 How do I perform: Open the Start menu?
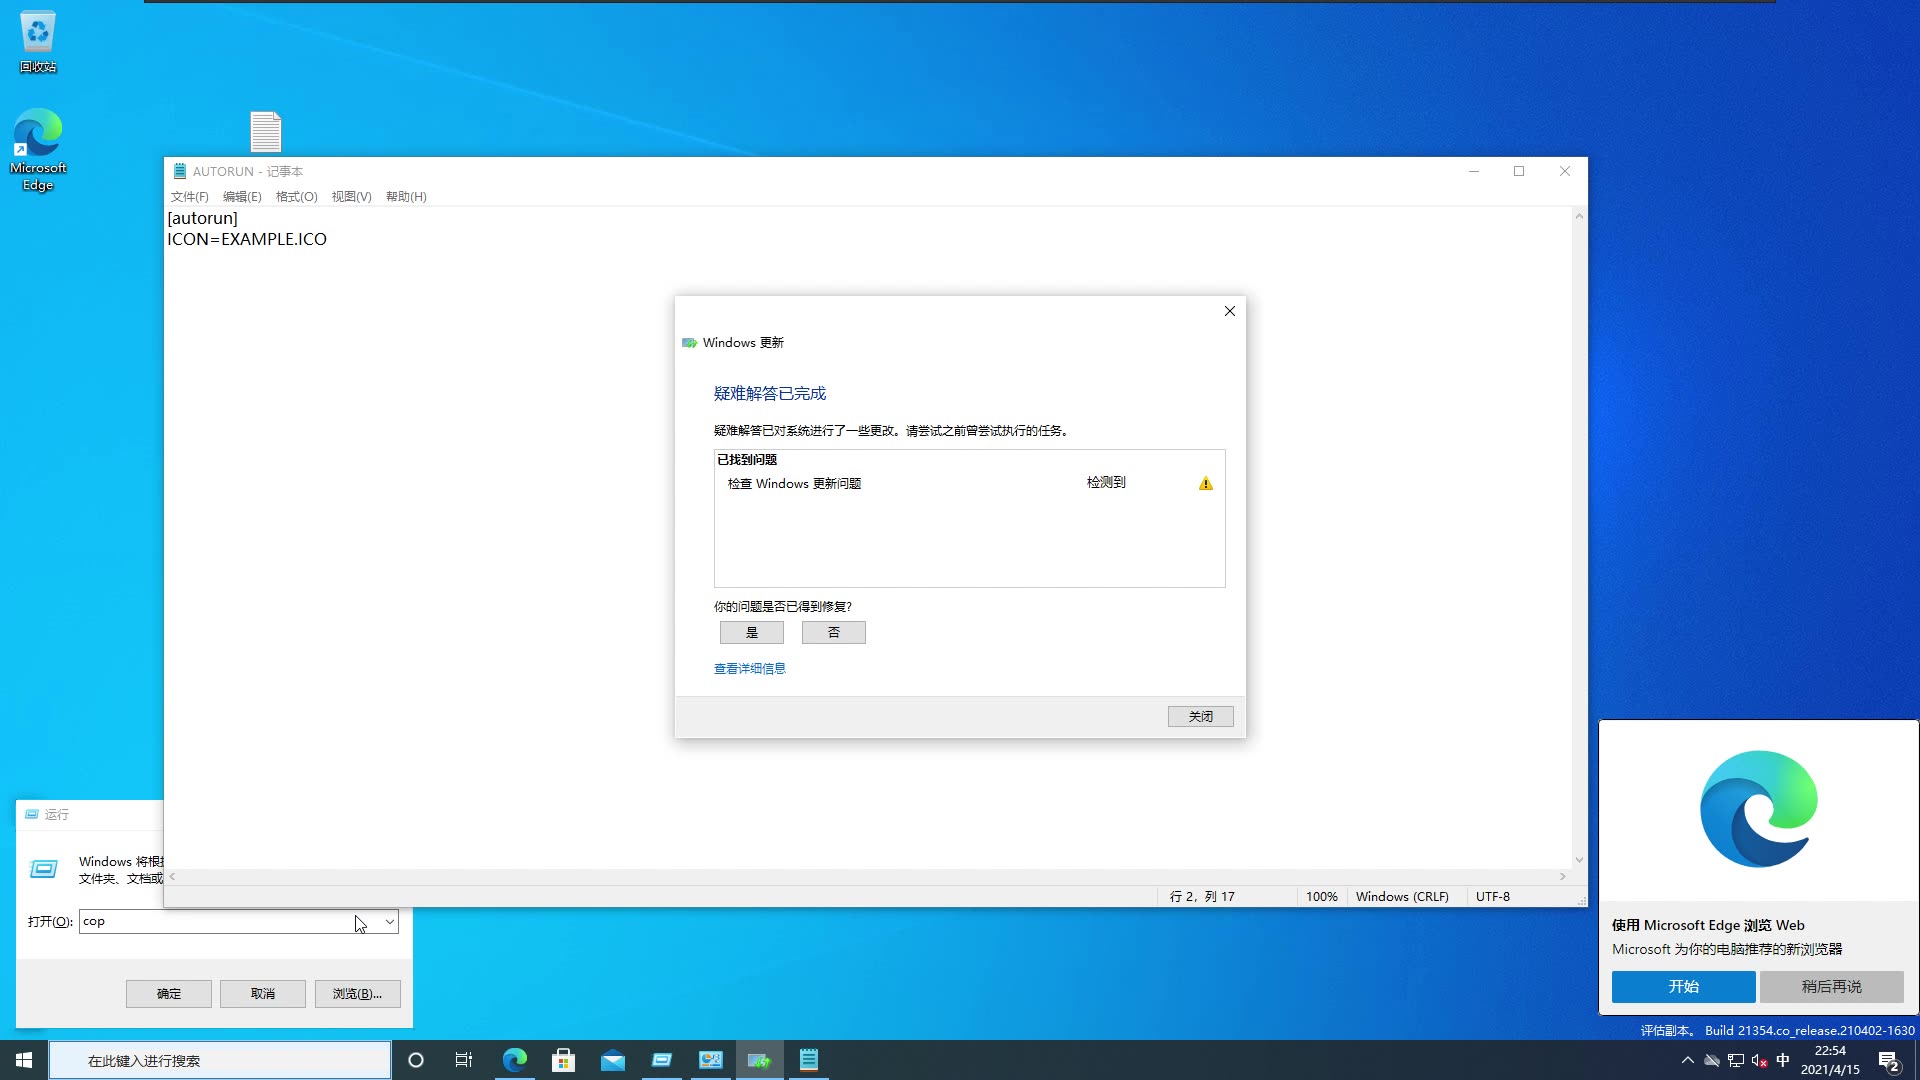click(22, 1059)
